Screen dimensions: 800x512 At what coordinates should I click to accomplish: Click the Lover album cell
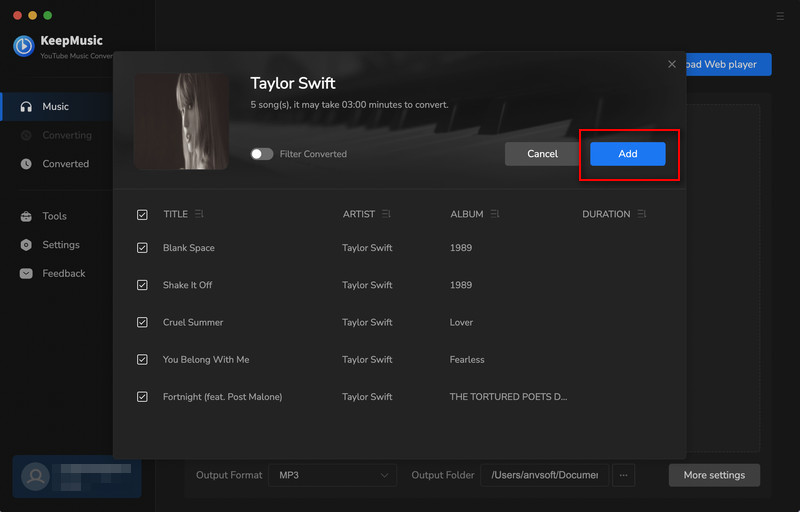point(461,322)
